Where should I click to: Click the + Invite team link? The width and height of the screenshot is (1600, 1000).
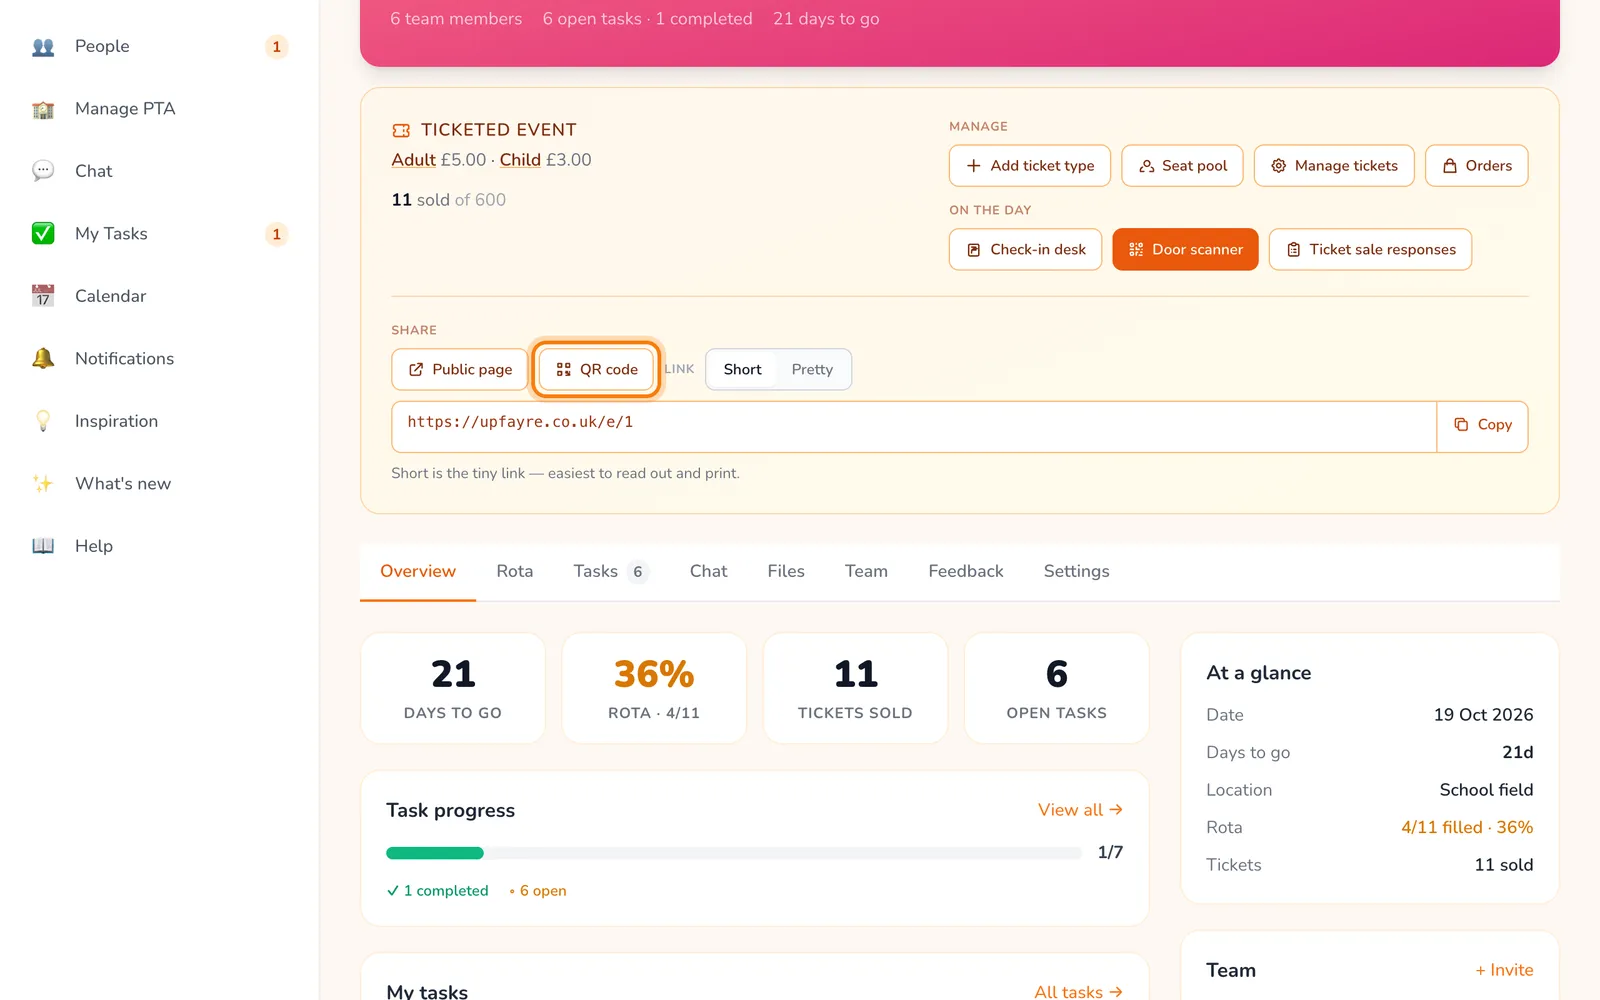point(1504,970)
